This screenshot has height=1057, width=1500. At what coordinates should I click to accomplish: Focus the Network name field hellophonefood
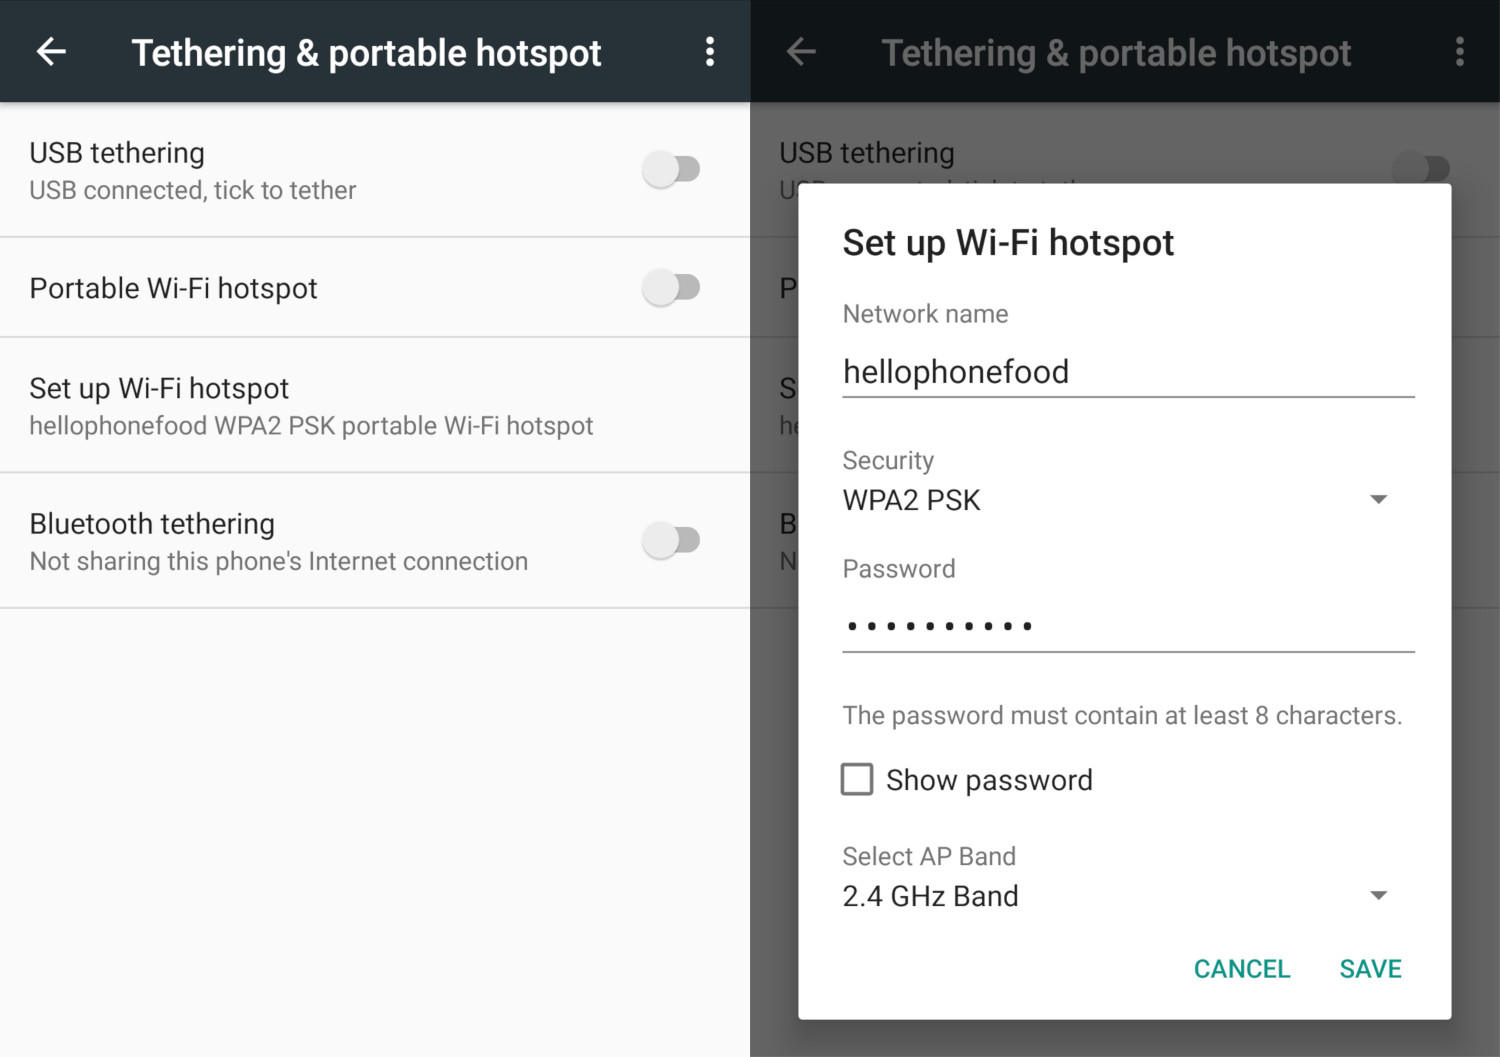coord(1128,372)
